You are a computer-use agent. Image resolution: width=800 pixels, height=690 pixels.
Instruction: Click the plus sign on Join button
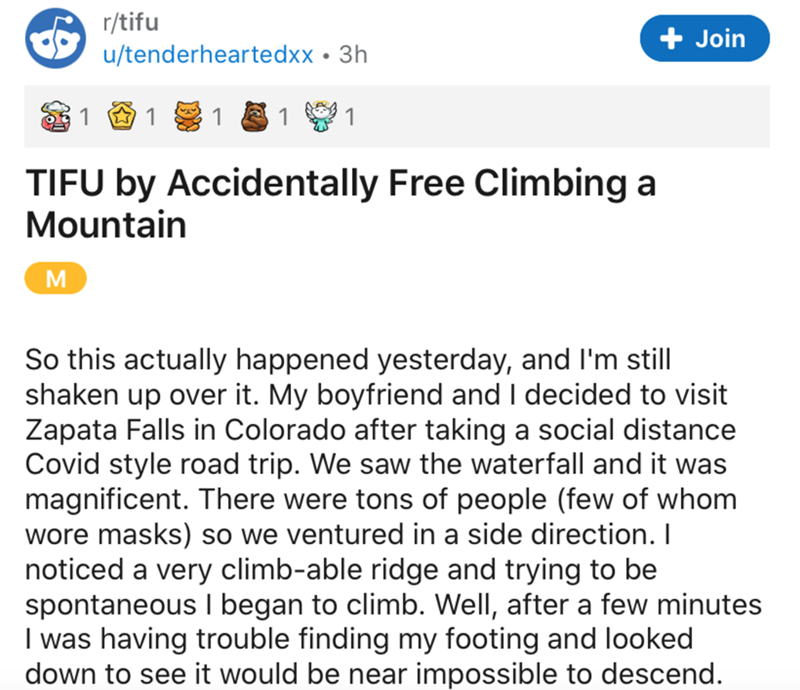(x=668, y=38)
